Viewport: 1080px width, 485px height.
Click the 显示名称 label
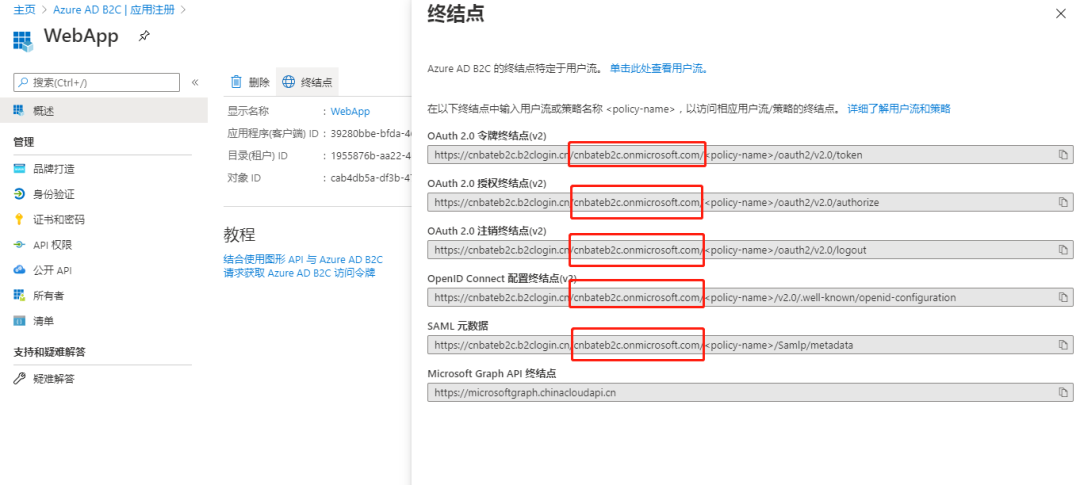click(x=248, y=111)
